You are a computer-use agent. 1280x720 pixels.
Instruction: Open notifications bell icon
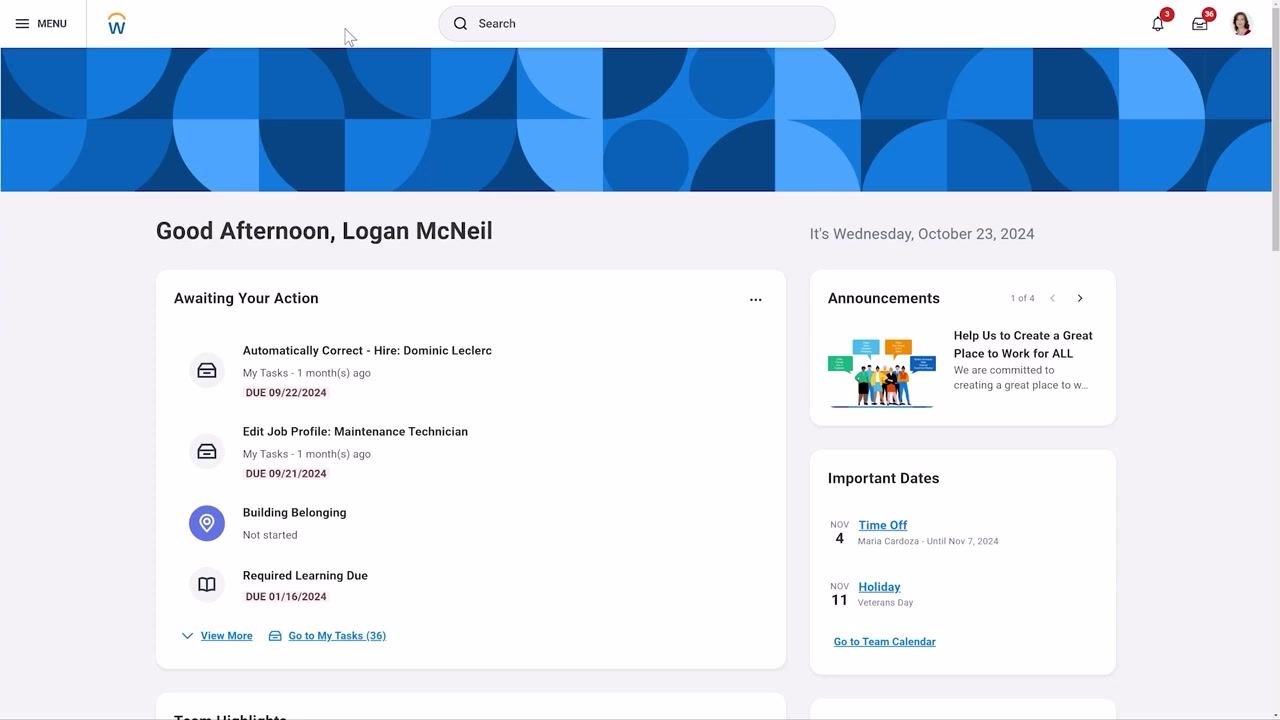(x=1158, y=24)
